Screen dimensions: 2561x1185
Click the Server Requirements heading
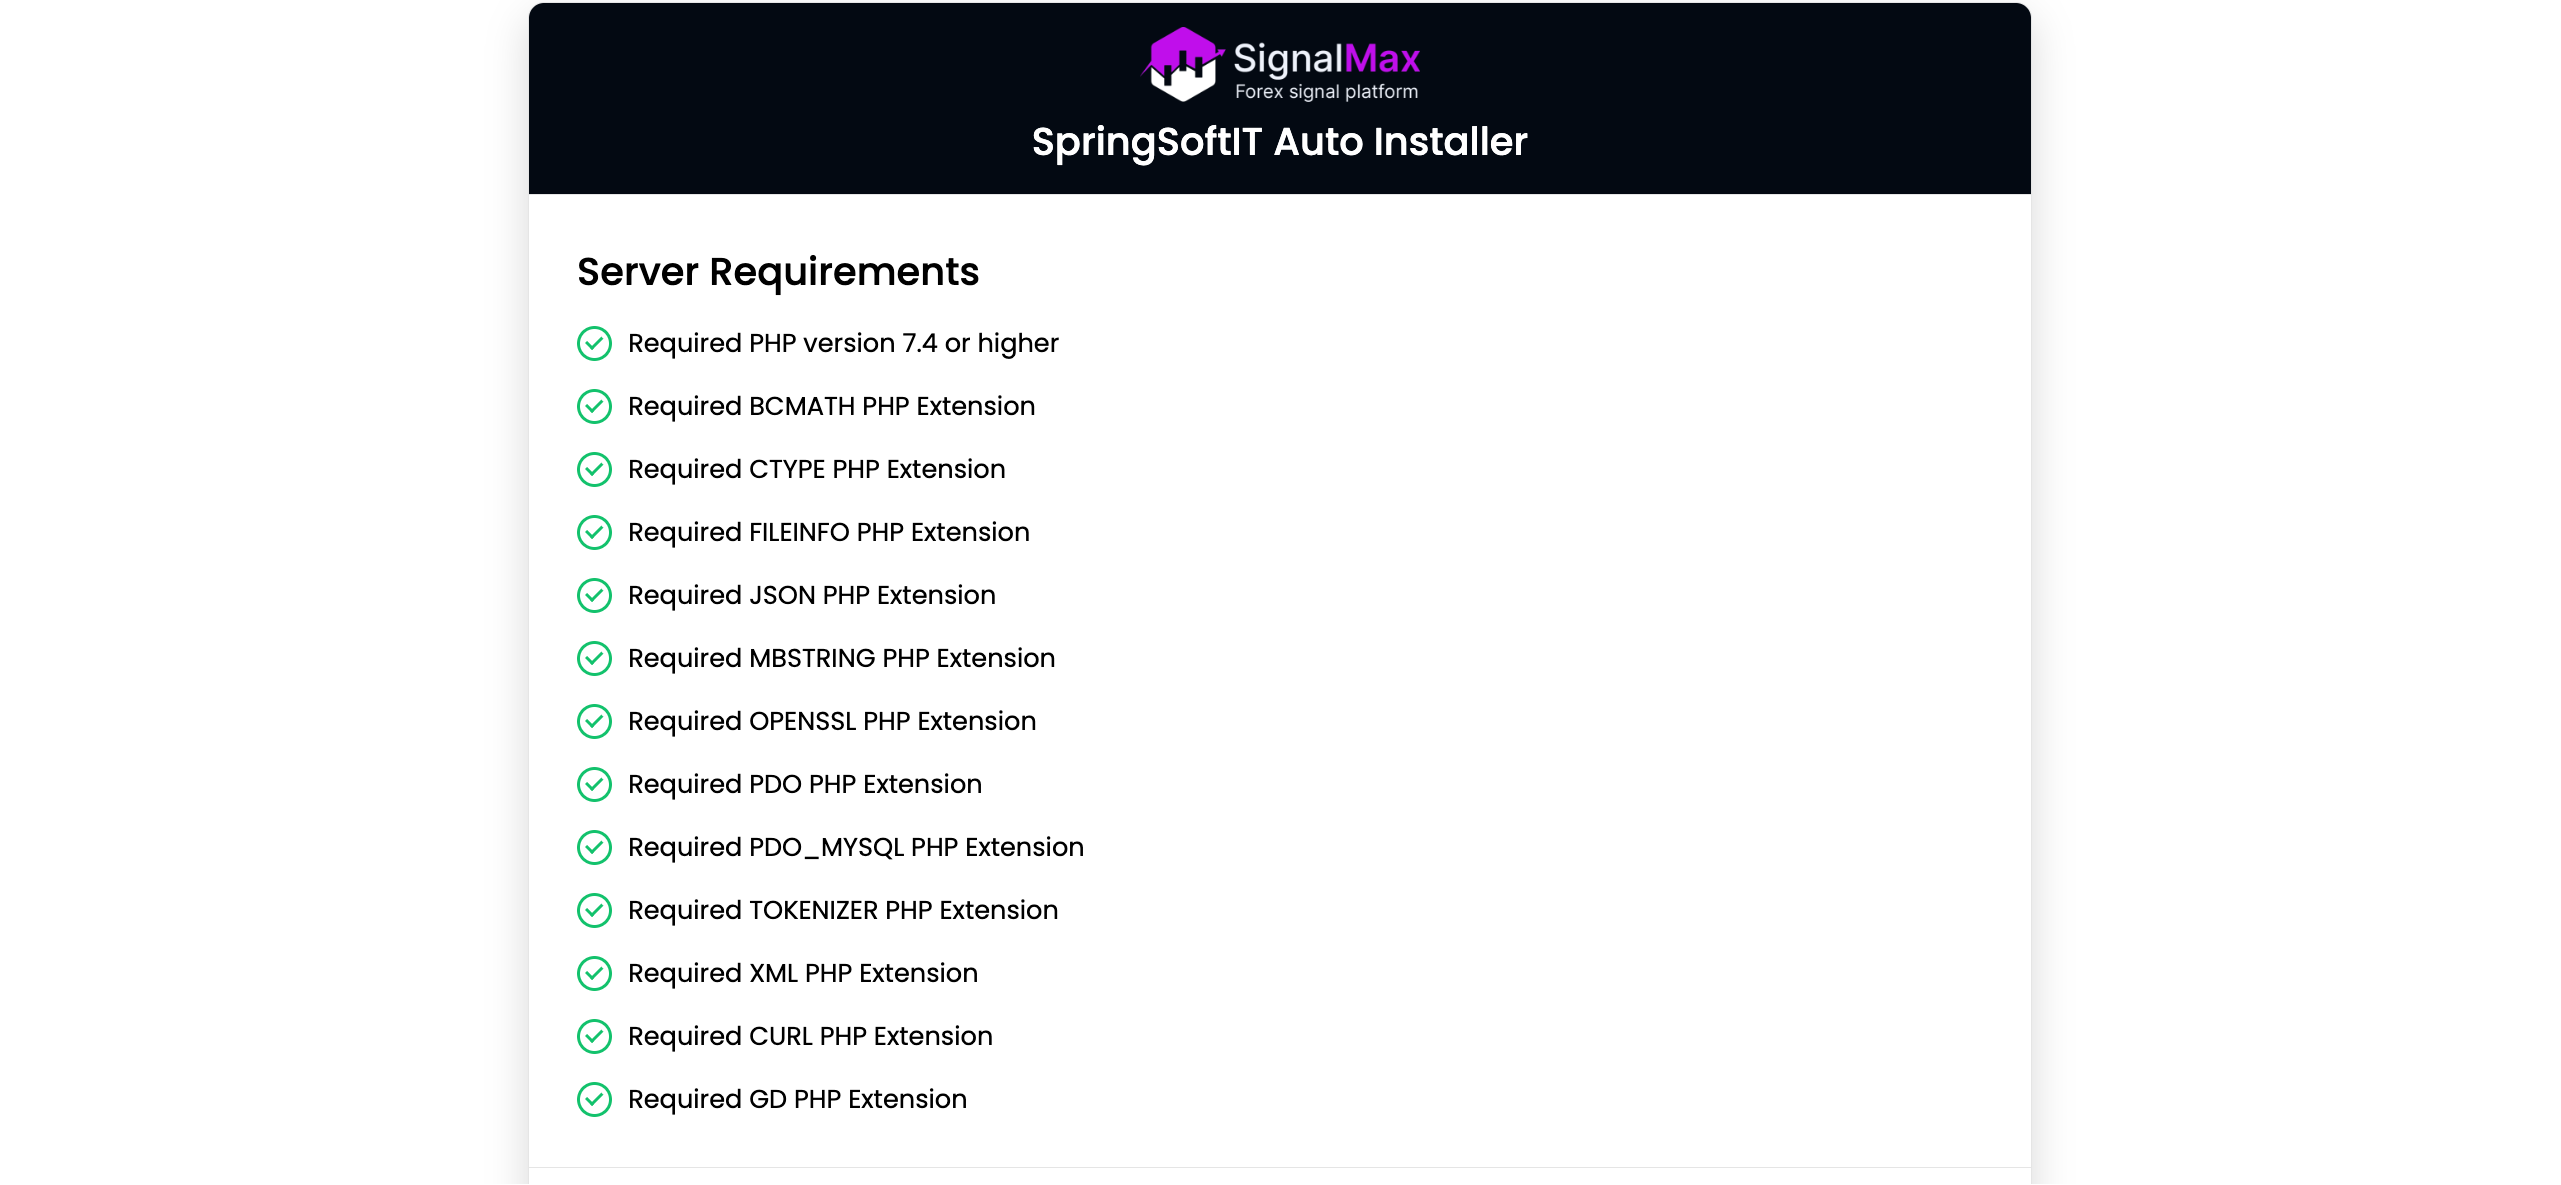pyautogui.click(x=777, y=272)
